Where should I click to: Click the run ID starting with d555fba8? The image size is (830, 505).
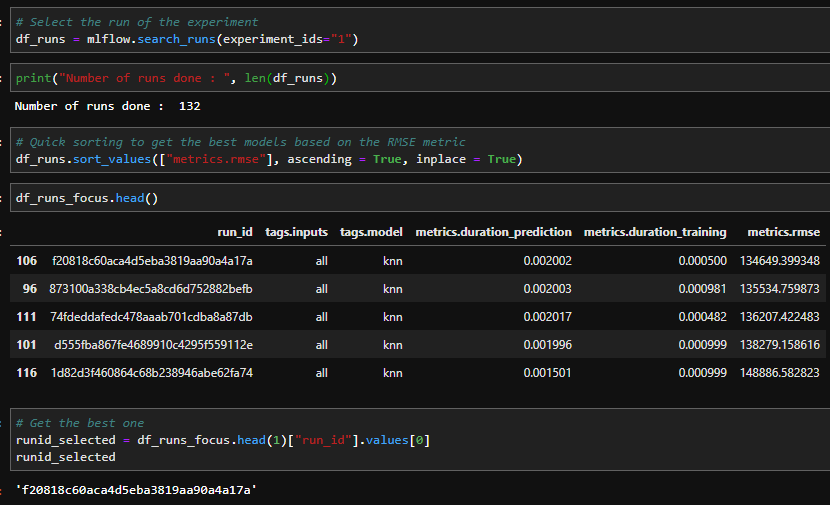[153, 345]
